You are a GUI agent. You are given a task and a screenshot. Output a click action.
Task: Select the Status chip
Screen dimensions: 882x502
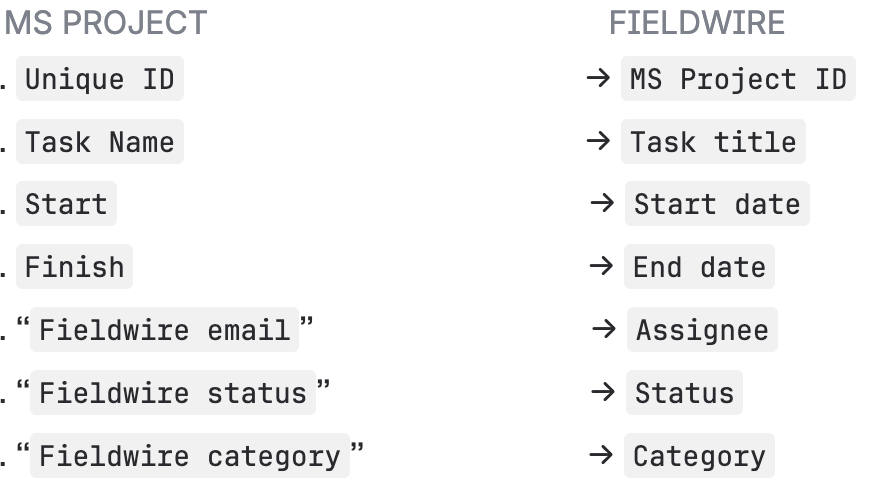click(684, 393)
